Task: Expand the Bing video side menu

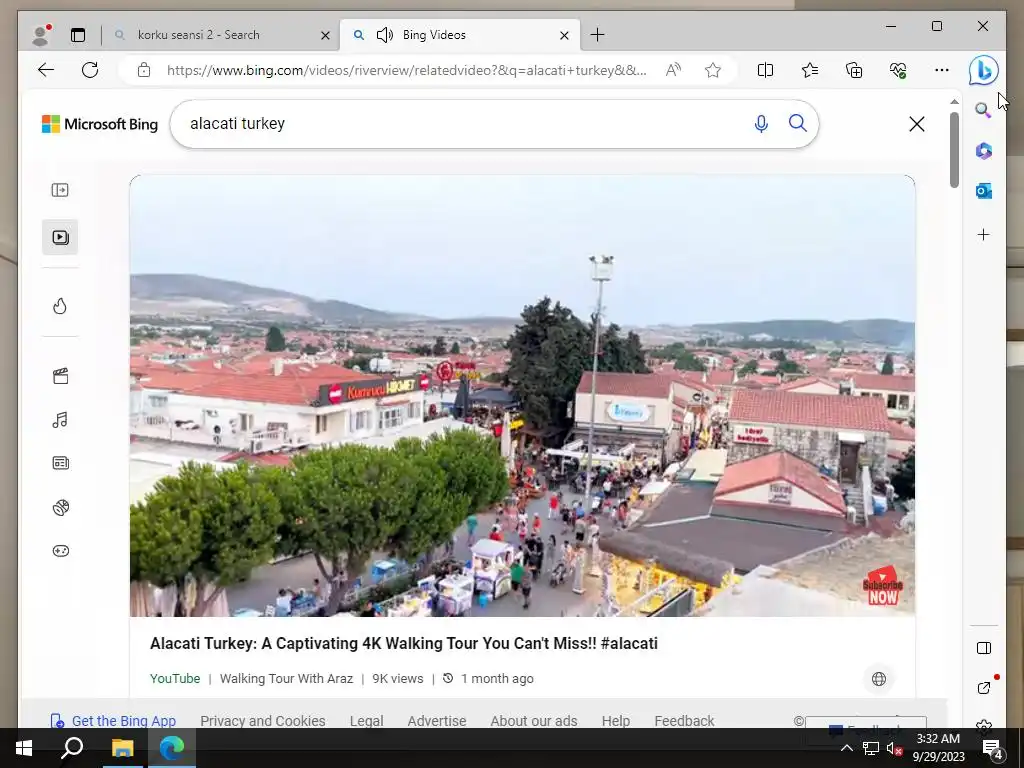Action: coord(60,190)
